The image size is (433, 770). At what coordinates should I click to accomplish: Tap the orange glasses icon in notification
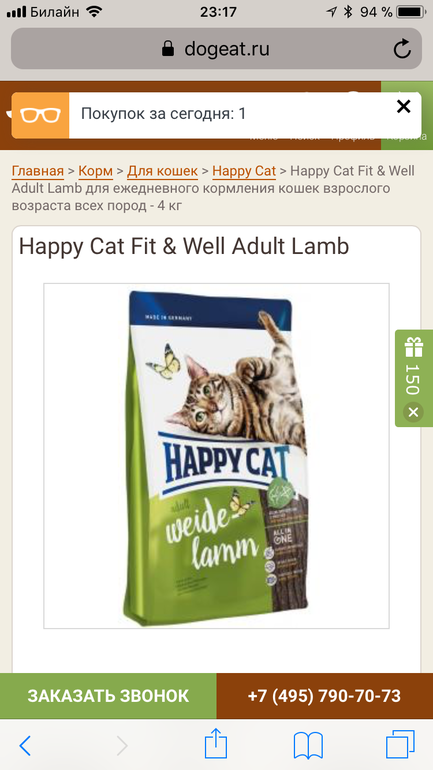[x=40, y=115]
